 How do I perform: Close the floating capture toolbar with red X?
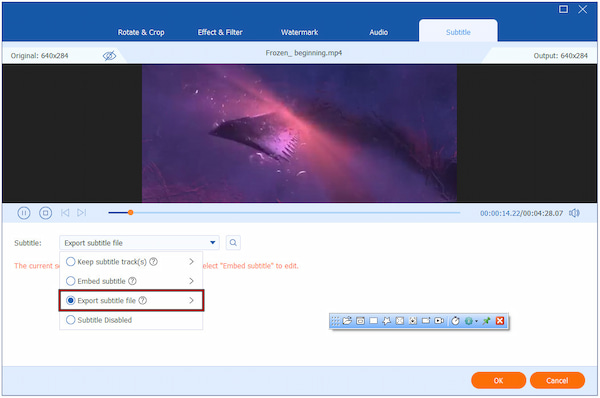(x=500, y=321)
